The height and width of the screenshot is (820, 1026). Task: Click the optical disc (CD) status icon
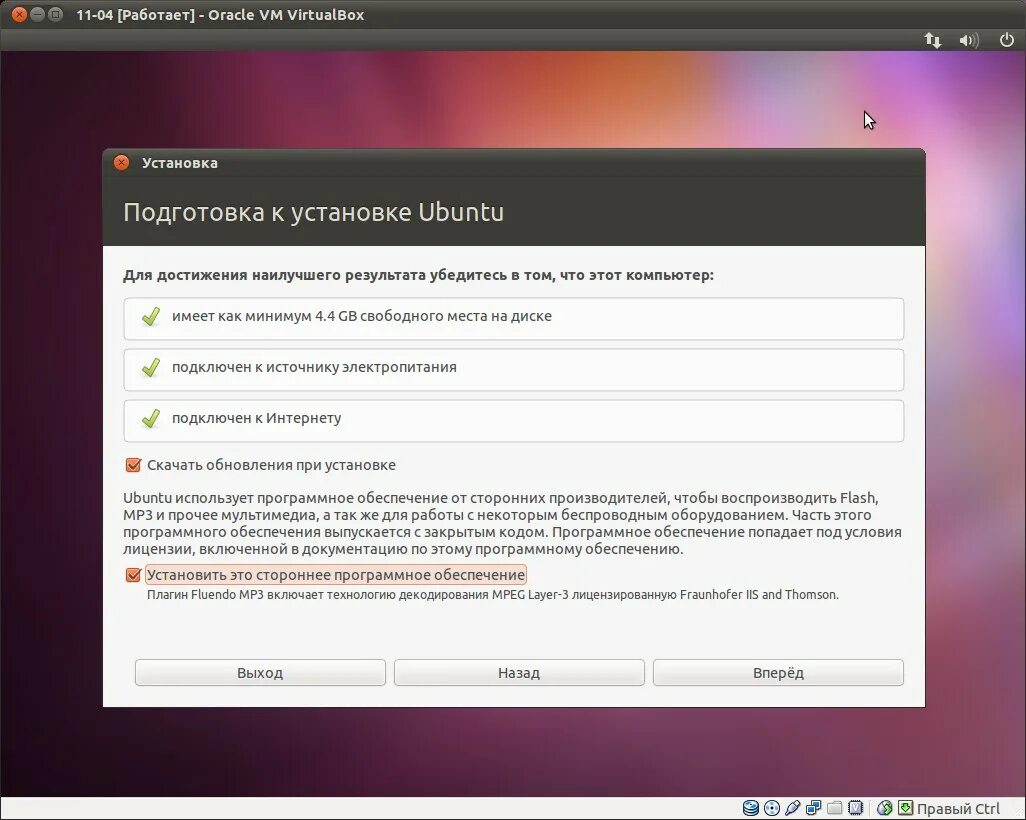click(772, 808)
